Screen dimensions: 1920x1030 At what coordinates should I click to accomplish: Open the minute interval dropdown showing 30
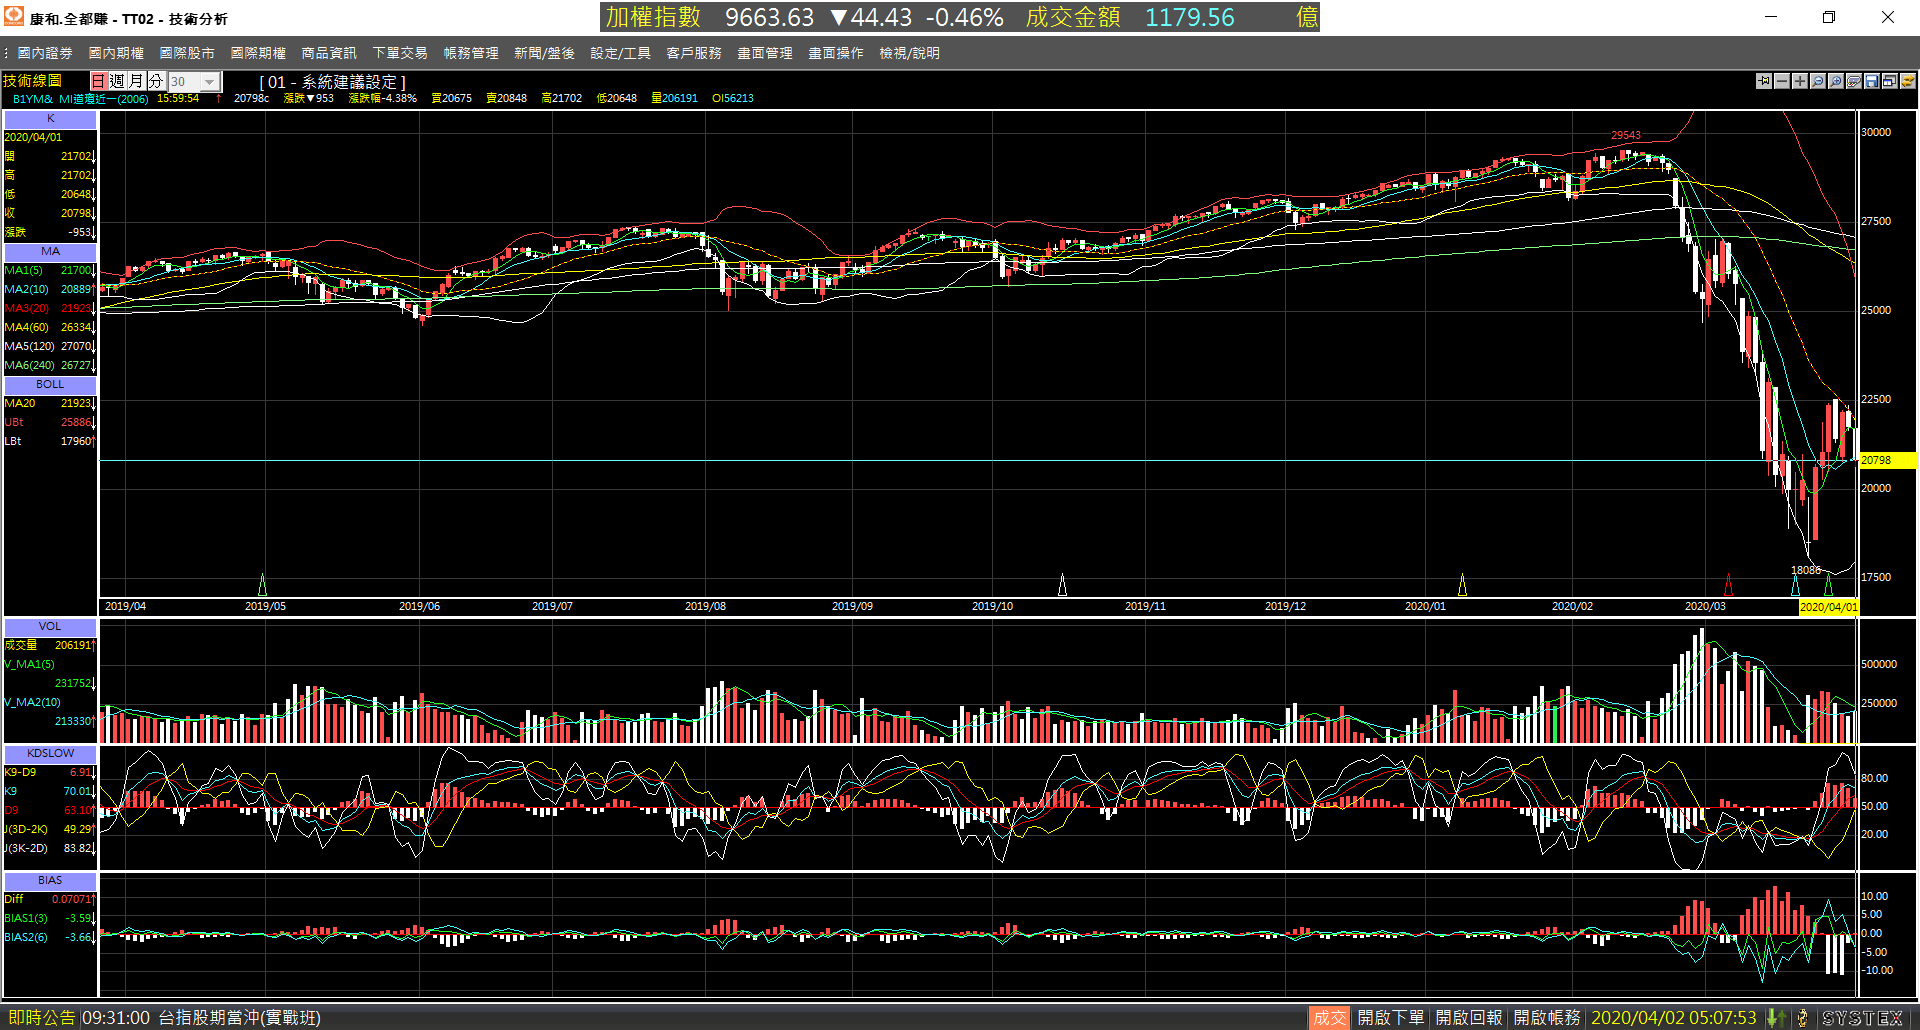pyautogui.click(x=193, y=82)
